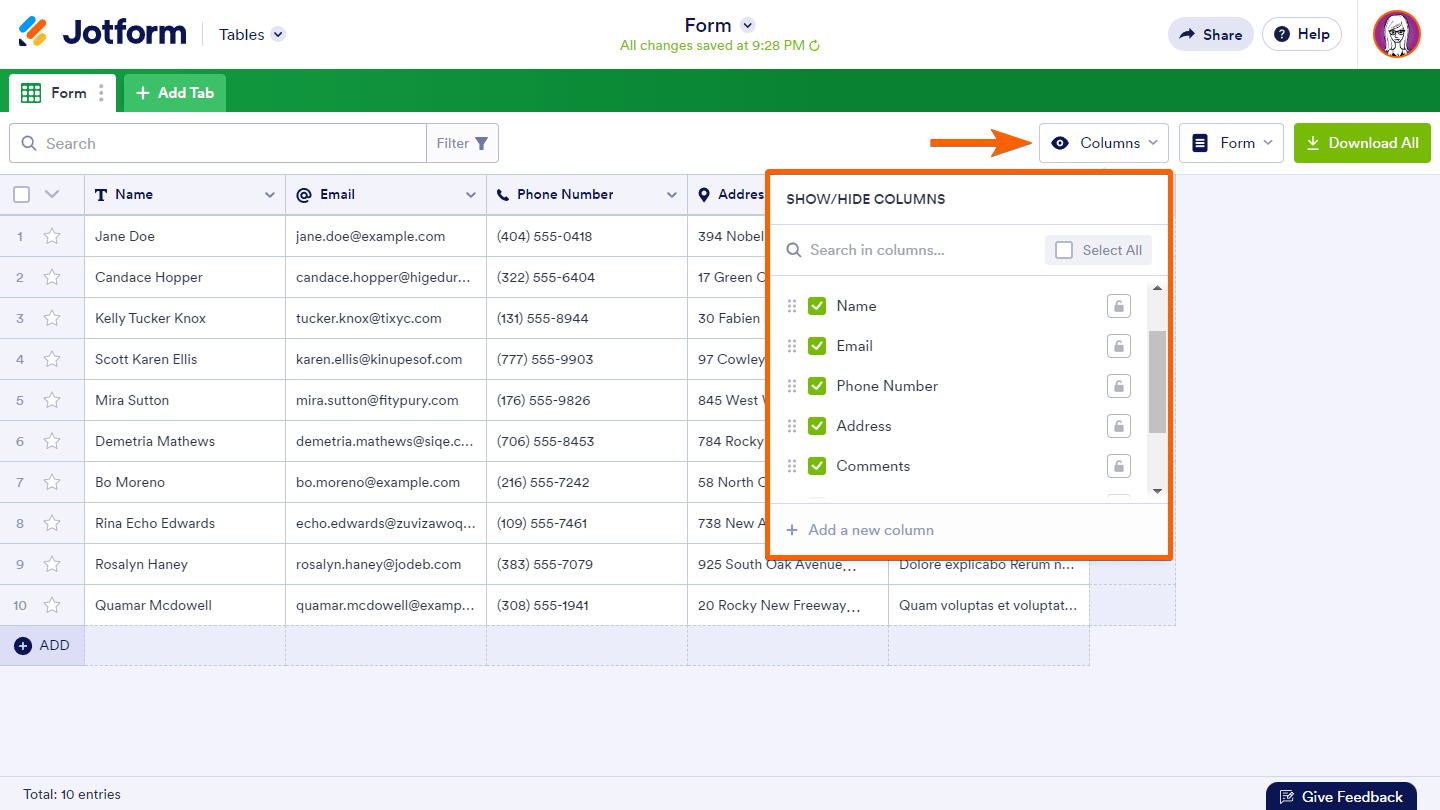This screenshot has width=1440, height=810.
Task: Click the Filter funnel button
Action: point(463,143)
